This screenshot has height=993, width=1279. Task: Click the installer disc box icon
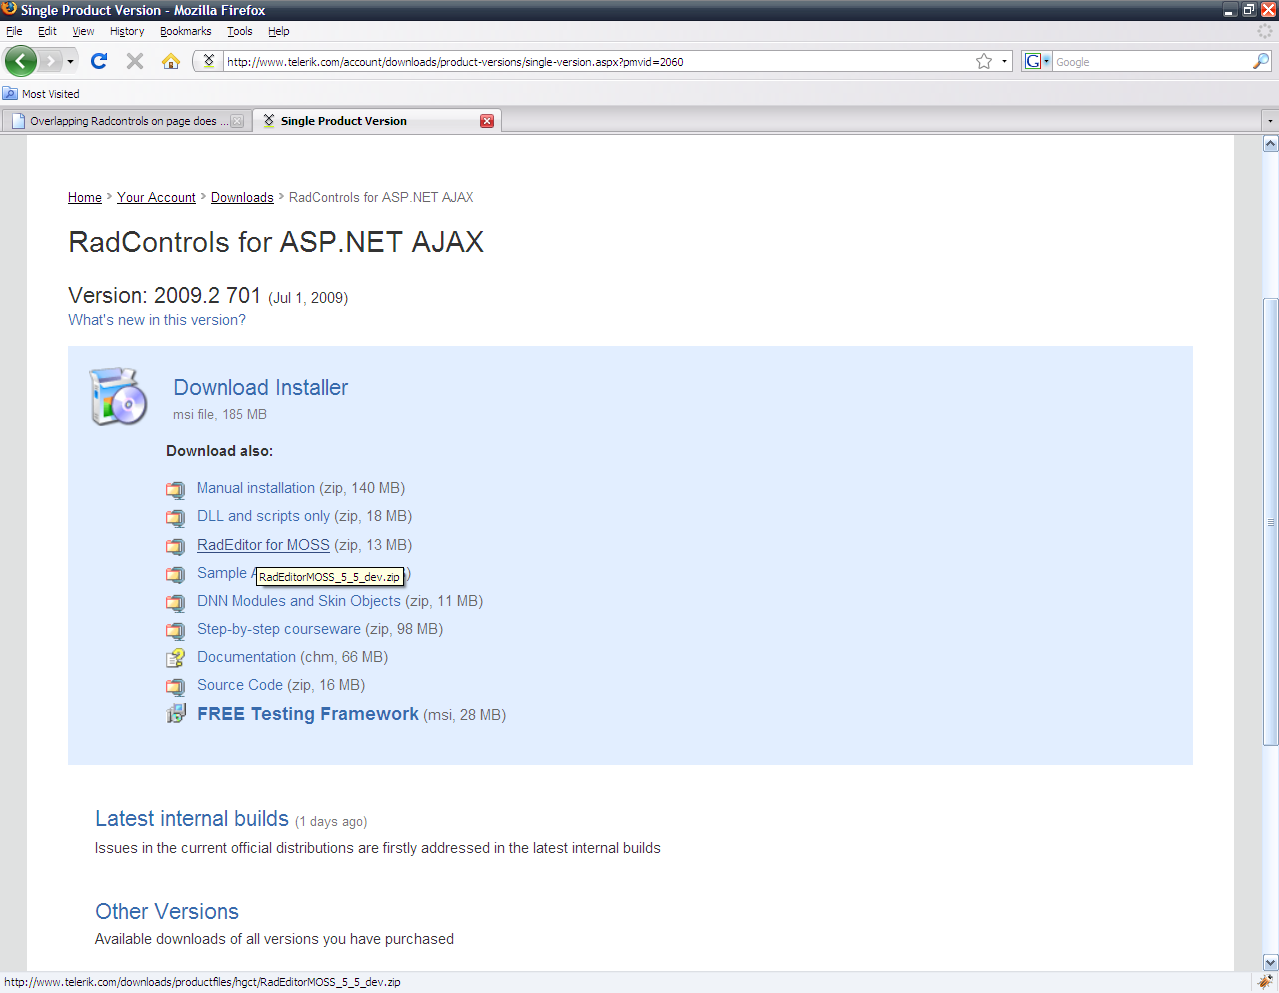point(118,396)
